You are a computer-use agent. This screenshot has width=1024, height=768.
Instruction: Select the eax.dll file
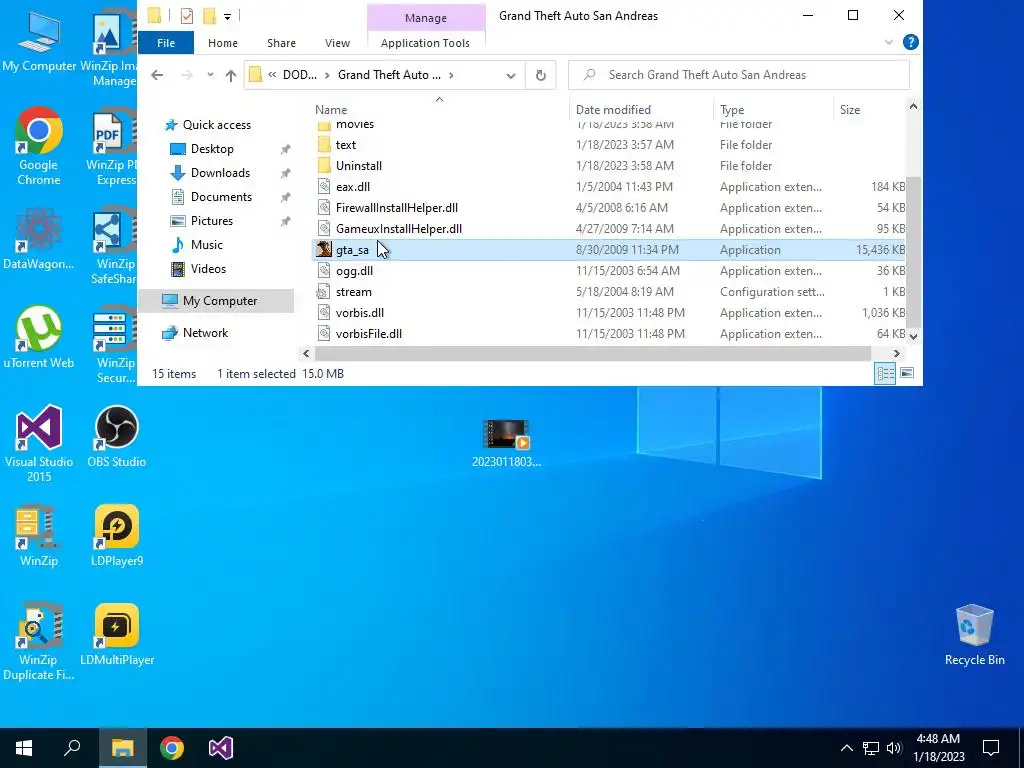pyautogui.click(x=353, y=187)
